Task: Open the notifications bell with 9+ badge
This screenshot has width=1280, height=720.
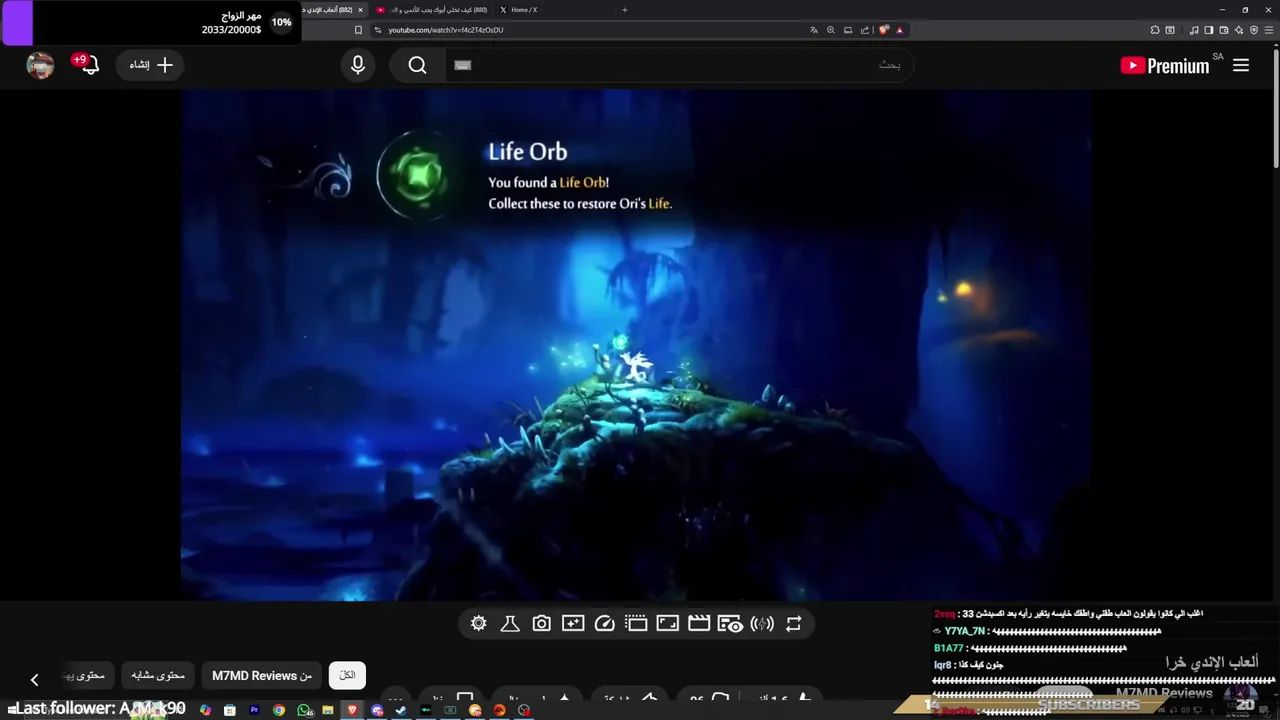Action: pyautogui.click(x=88, y=65)
